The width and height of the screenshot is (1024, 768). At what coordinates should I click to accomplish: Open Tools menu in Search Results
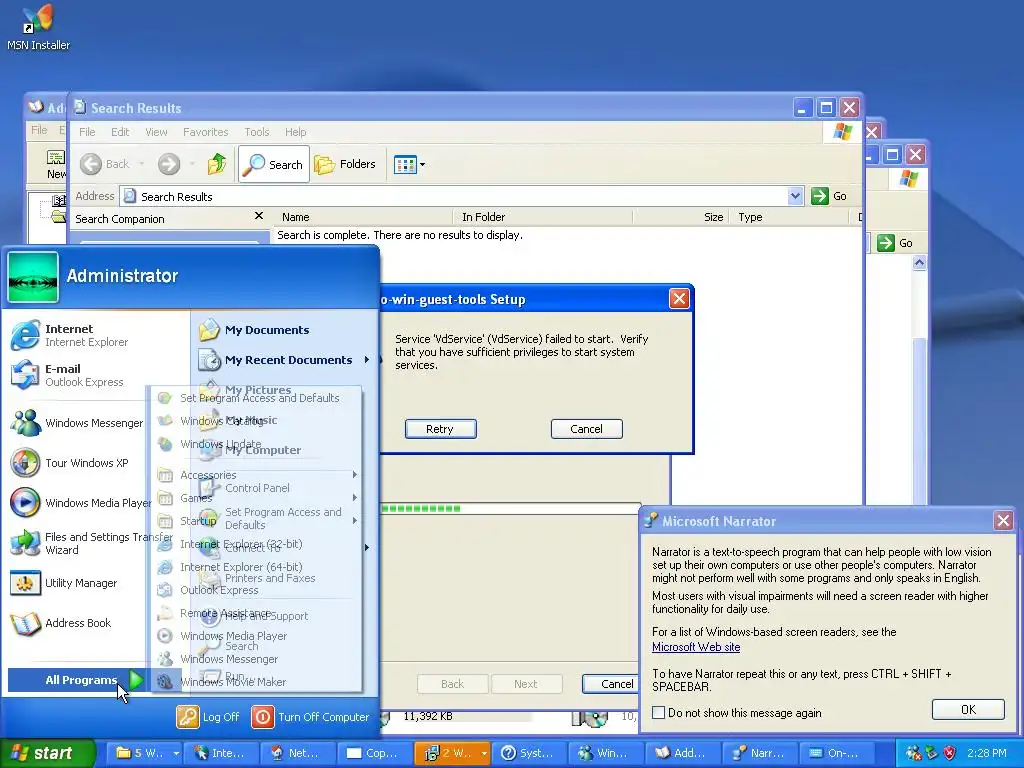tap(257, 132)
